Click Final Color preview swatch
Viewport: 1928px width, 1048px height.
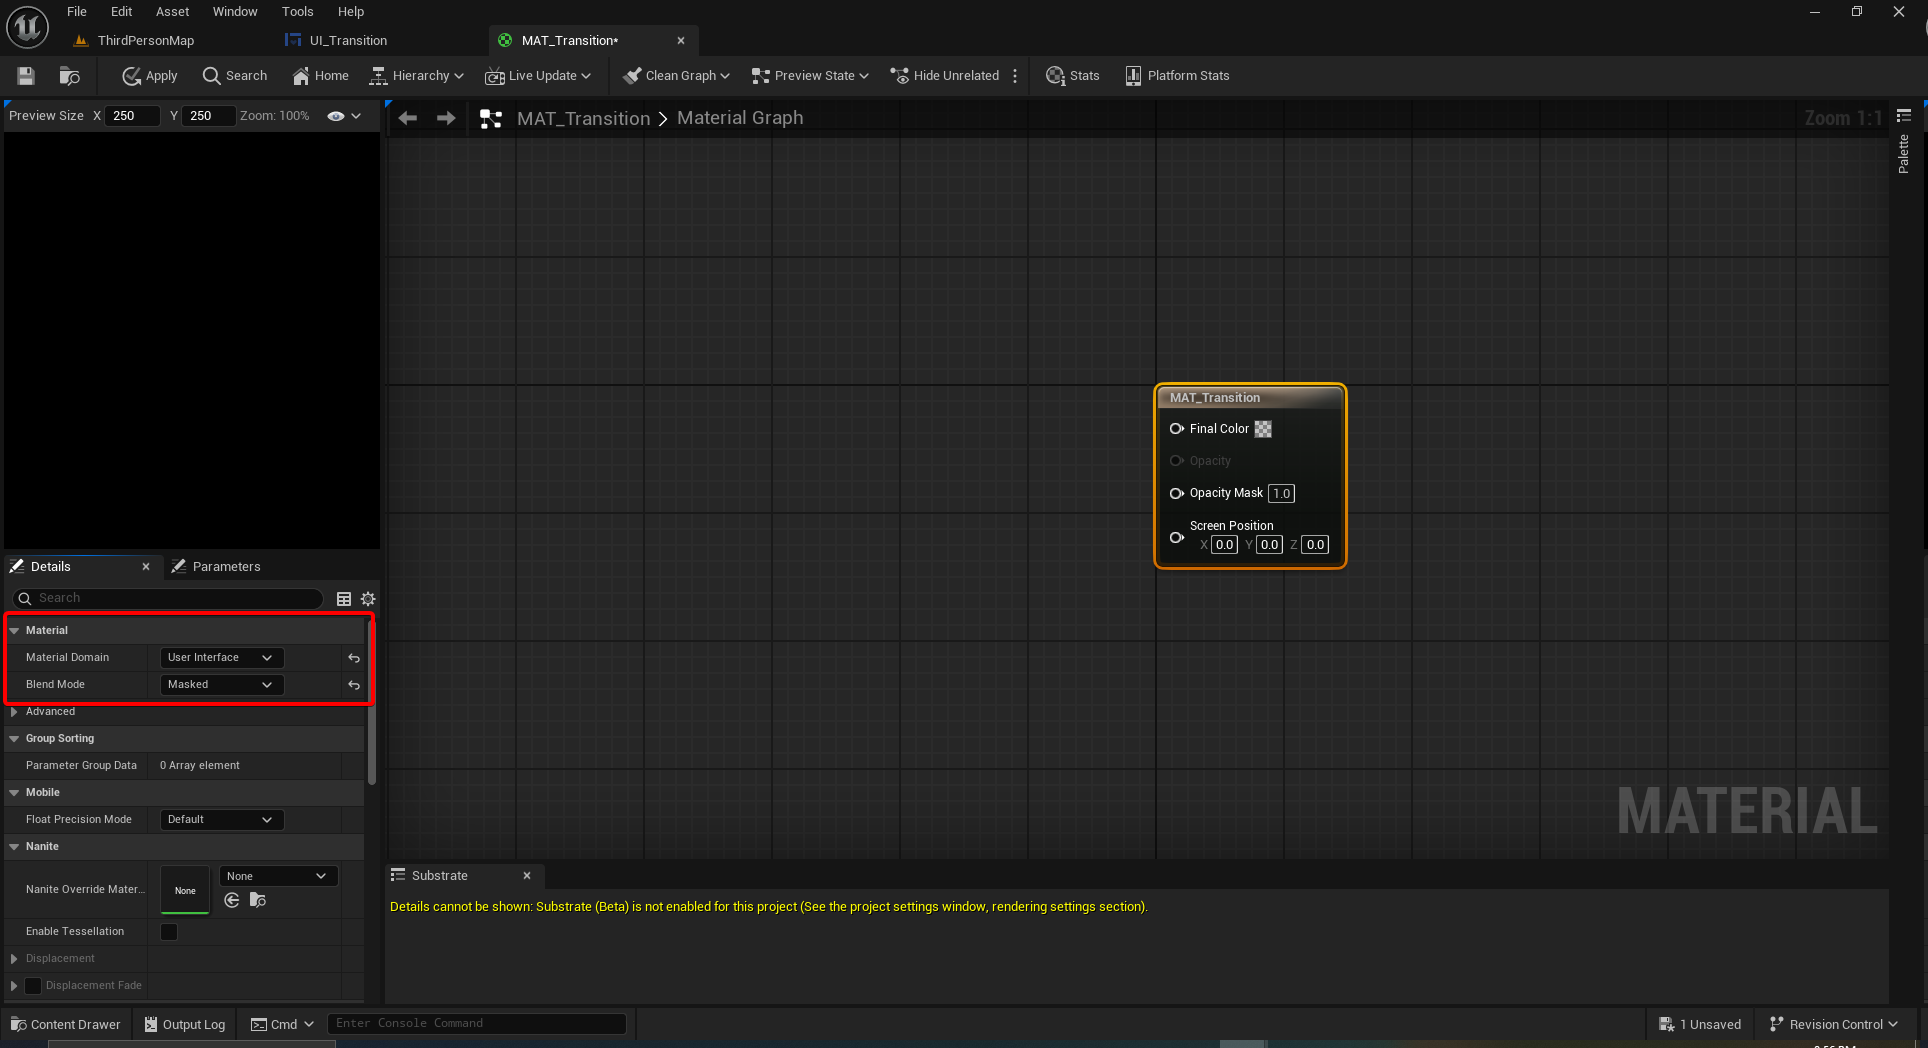[x=1263, y=429]
